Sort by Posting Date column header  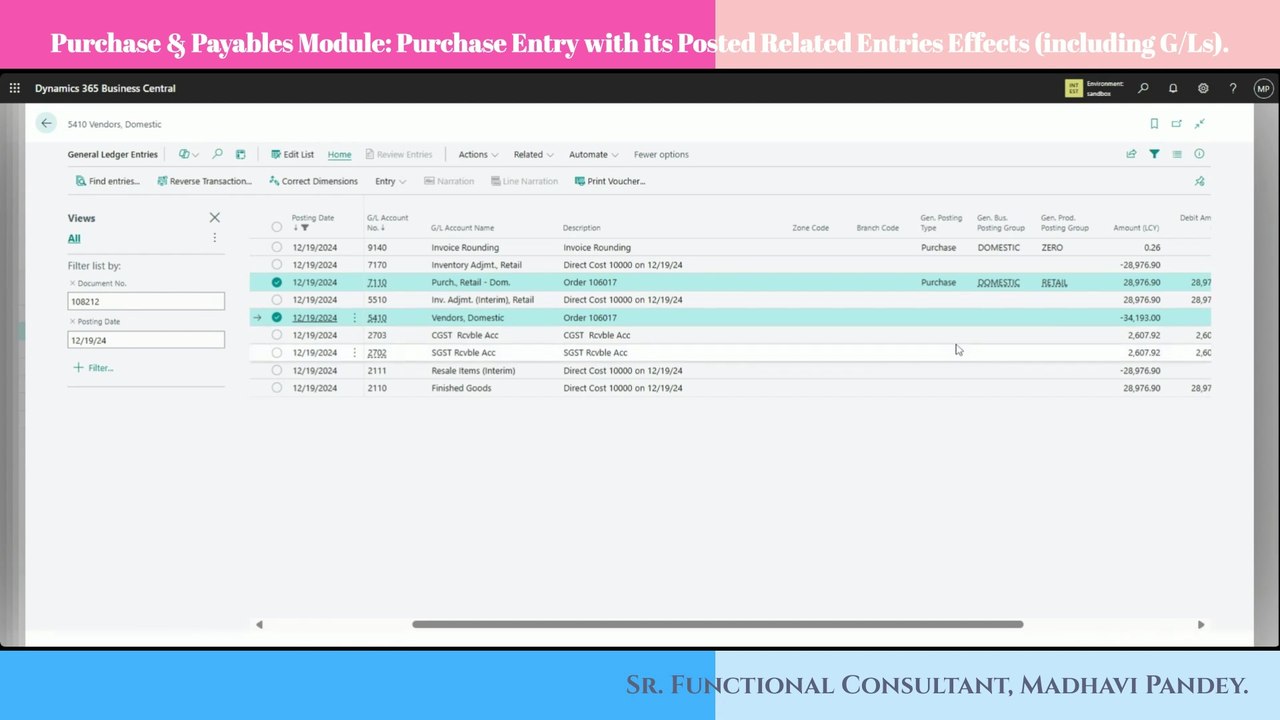[x=313, y=222]
